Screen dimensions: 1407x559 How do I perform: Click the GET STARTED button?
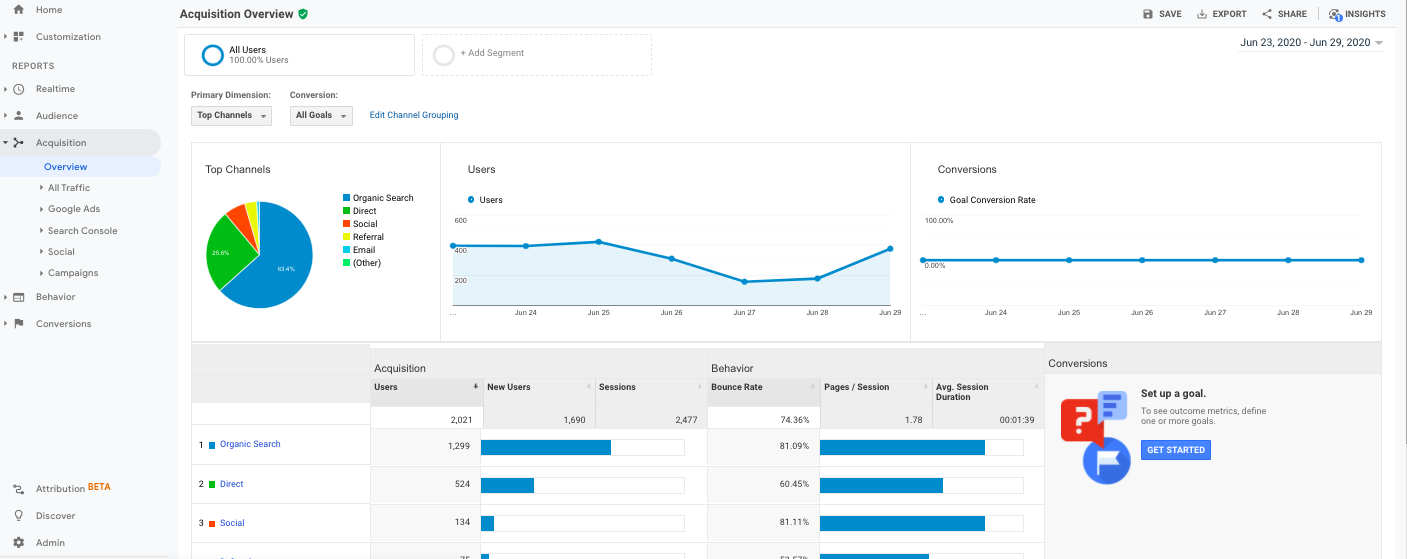pyautogui.click(x=1175, y=450)
